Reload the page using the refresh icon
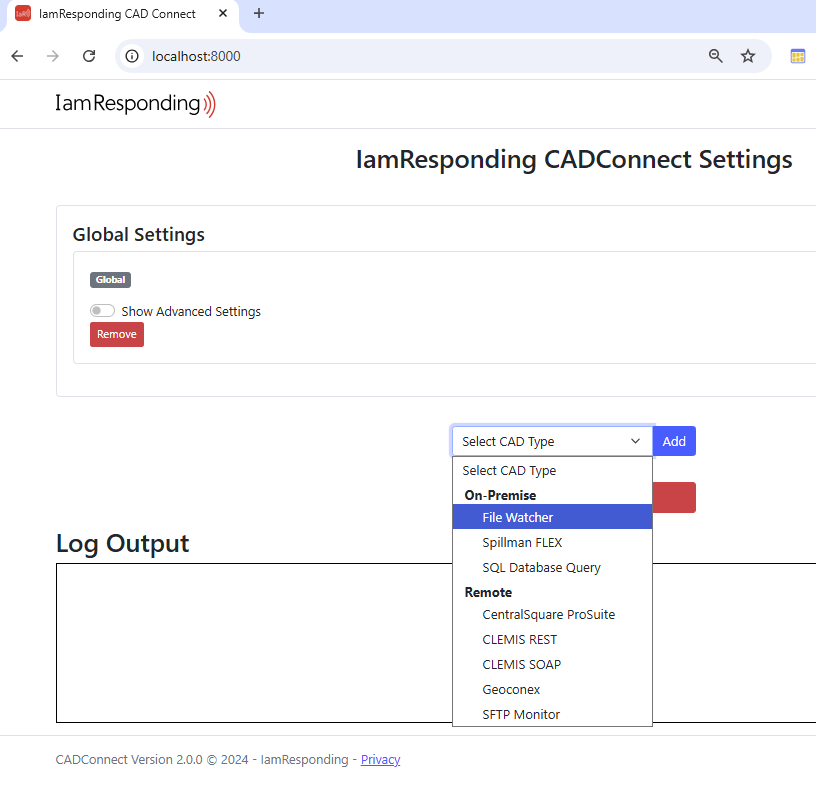 click(88, 56)
